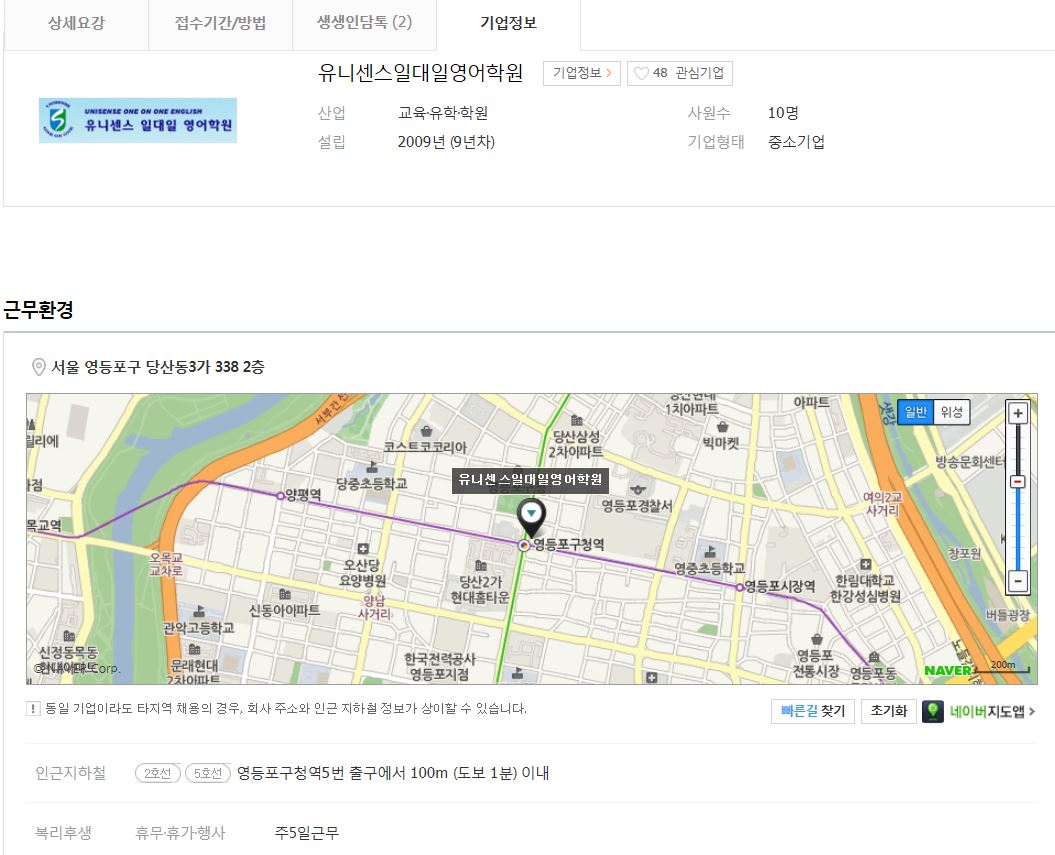The image size is (1055, 855).
Task: Zoom out the map with minus button
Action: [1017, 581]
